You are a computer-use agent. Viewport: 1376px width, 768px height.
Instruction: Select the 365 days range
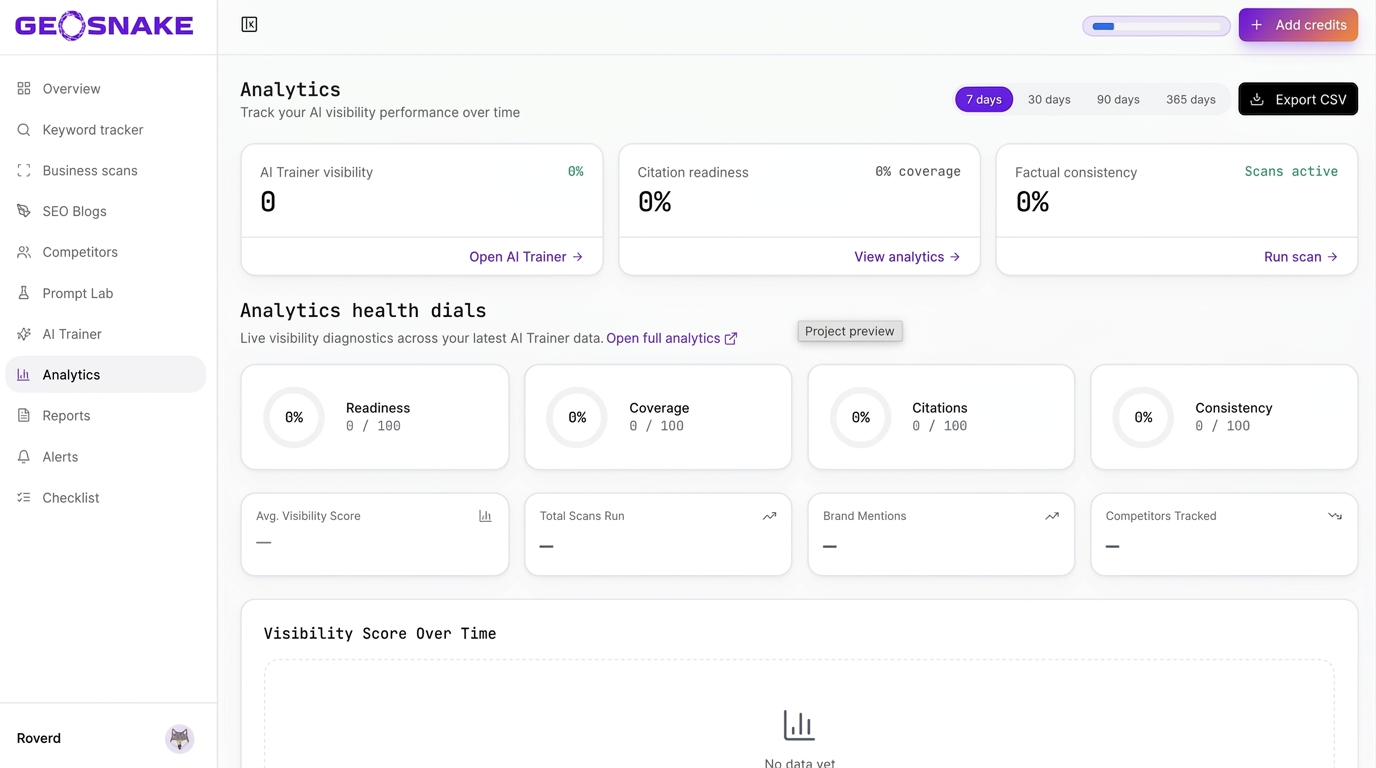tap(1190, 99)
